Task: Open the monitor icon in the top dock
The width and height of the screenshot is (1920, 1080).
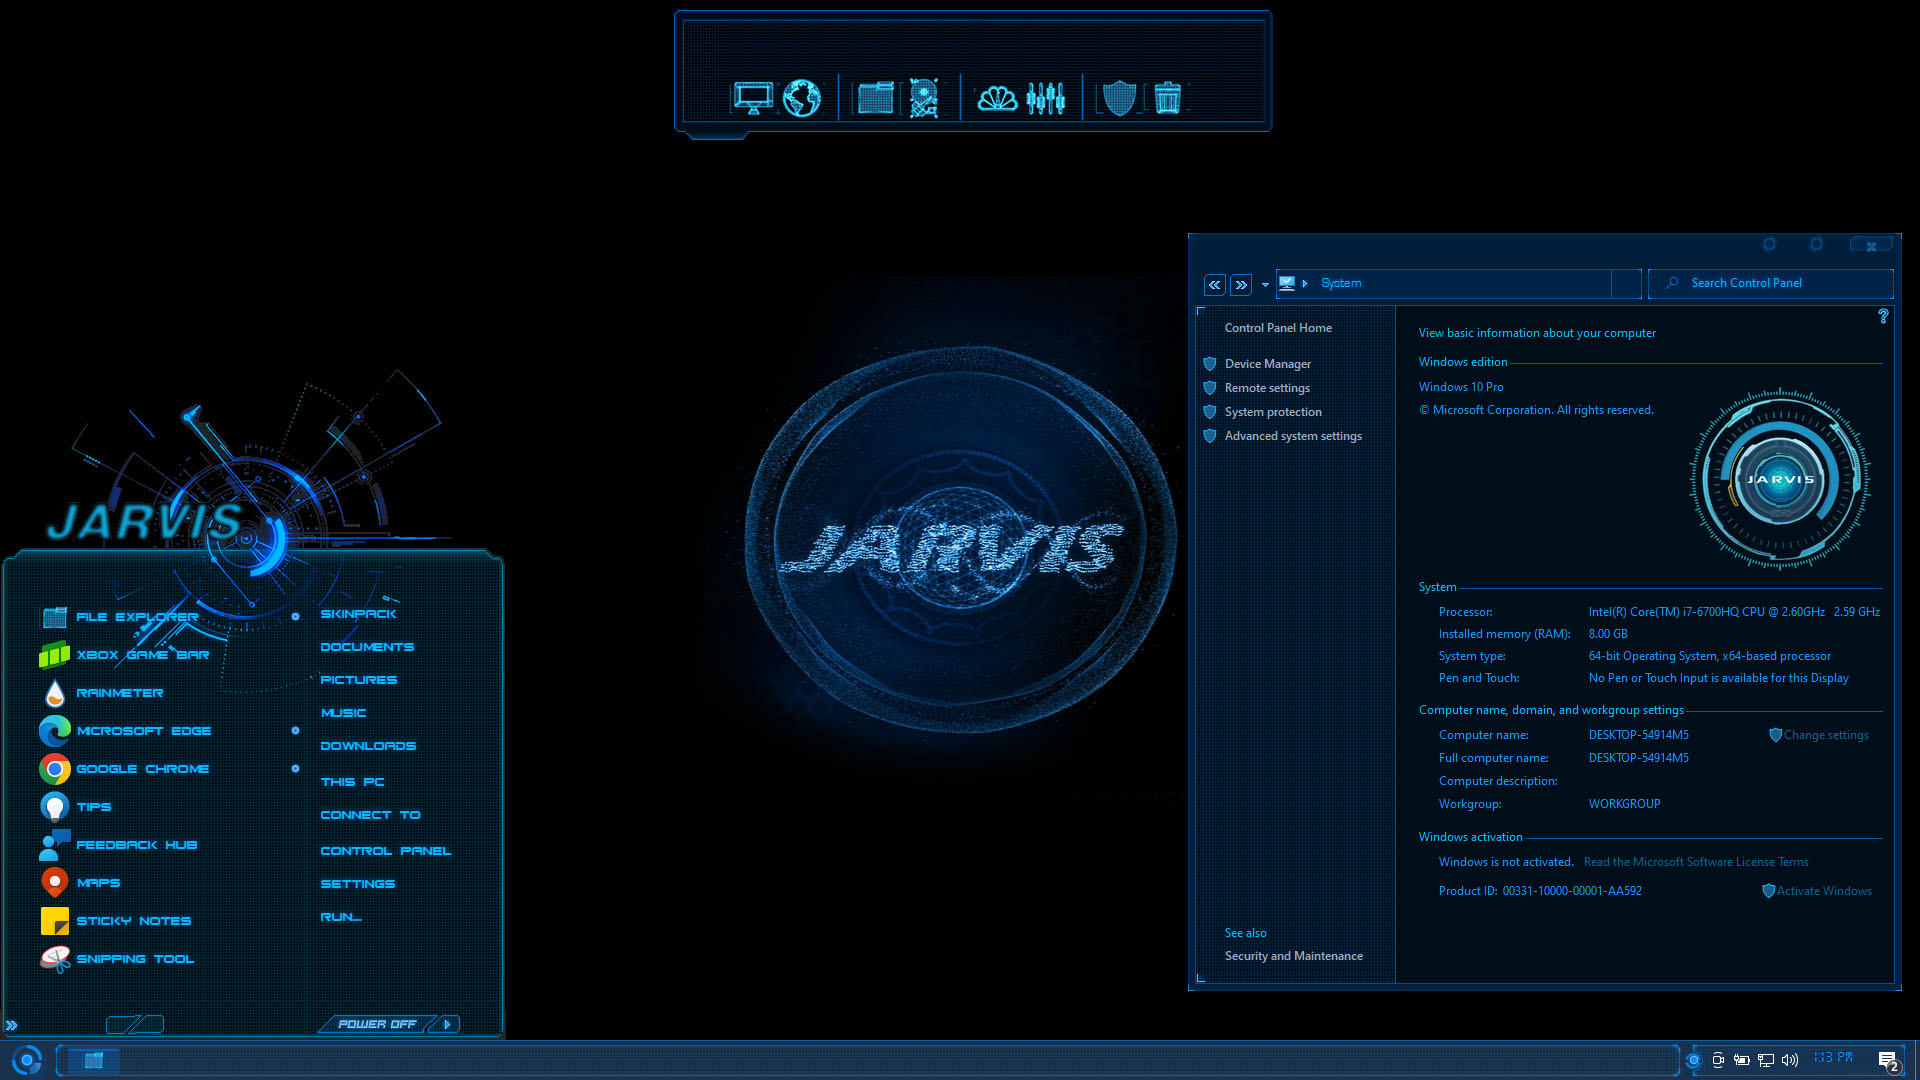Action: 752,98
